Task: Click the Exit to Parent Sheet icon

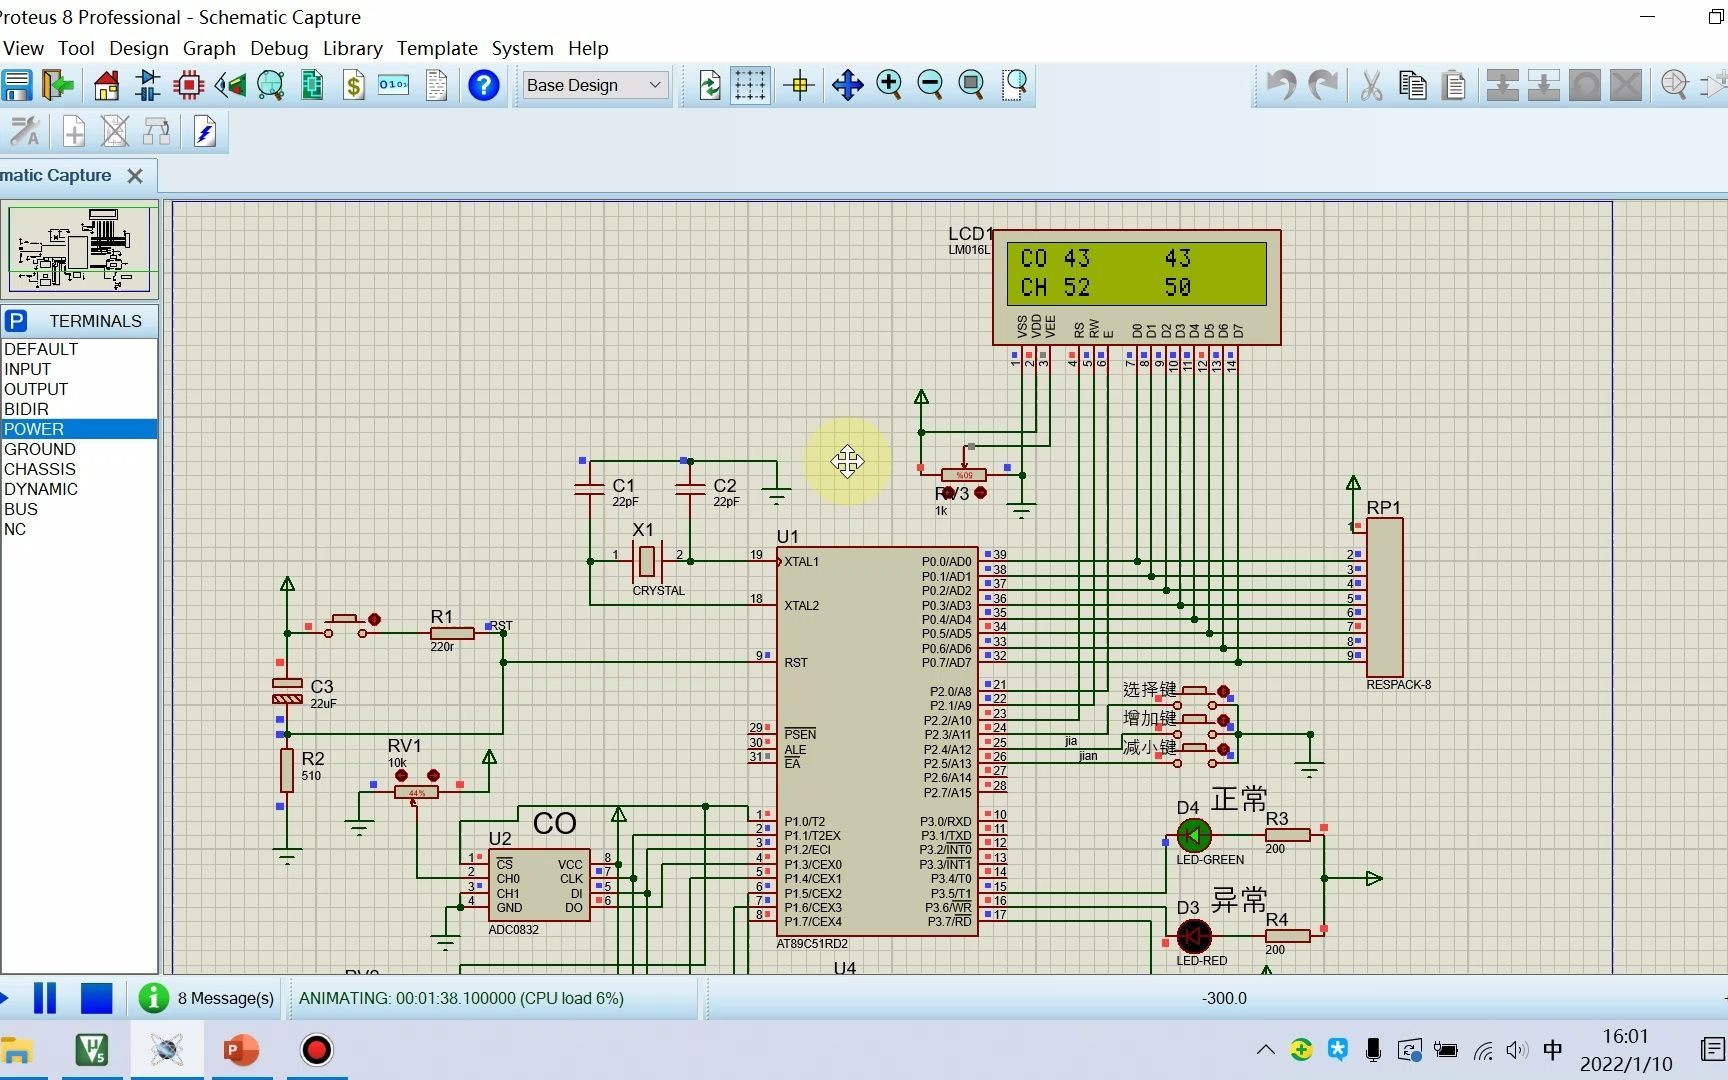Action: [x=157, y=131]
